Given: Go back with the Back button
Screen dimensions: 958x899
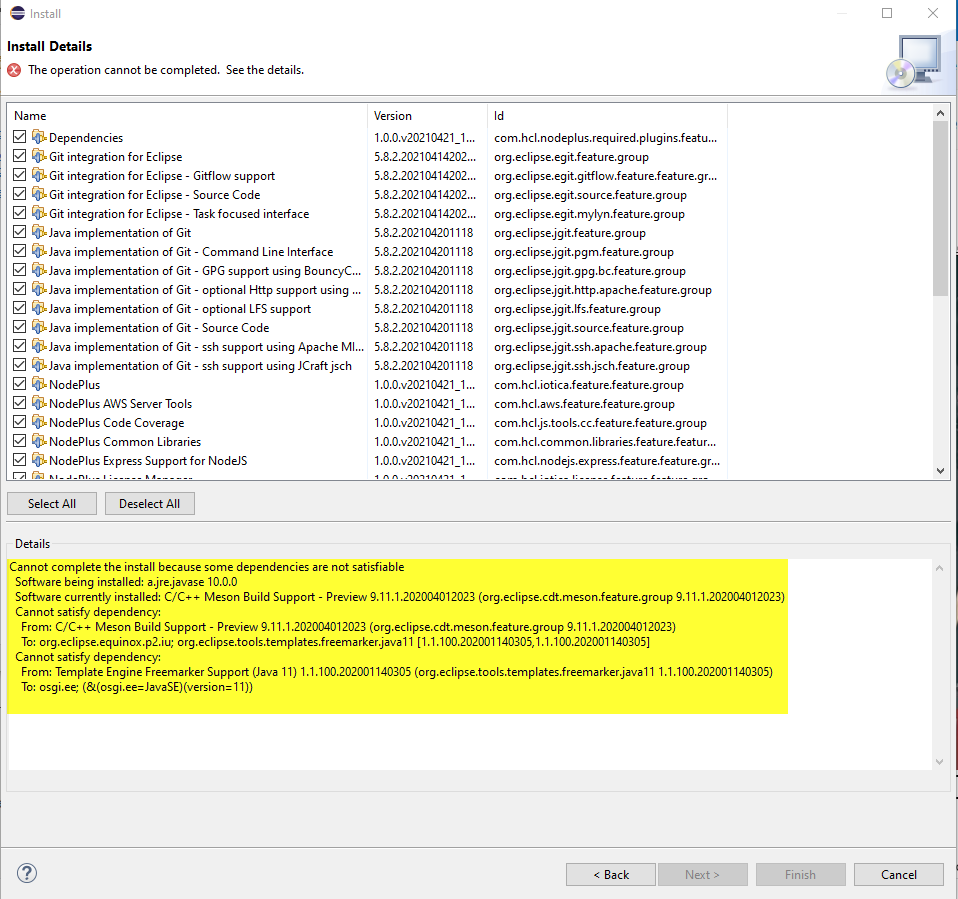Looking at the screenshot, I should point(610,874).
